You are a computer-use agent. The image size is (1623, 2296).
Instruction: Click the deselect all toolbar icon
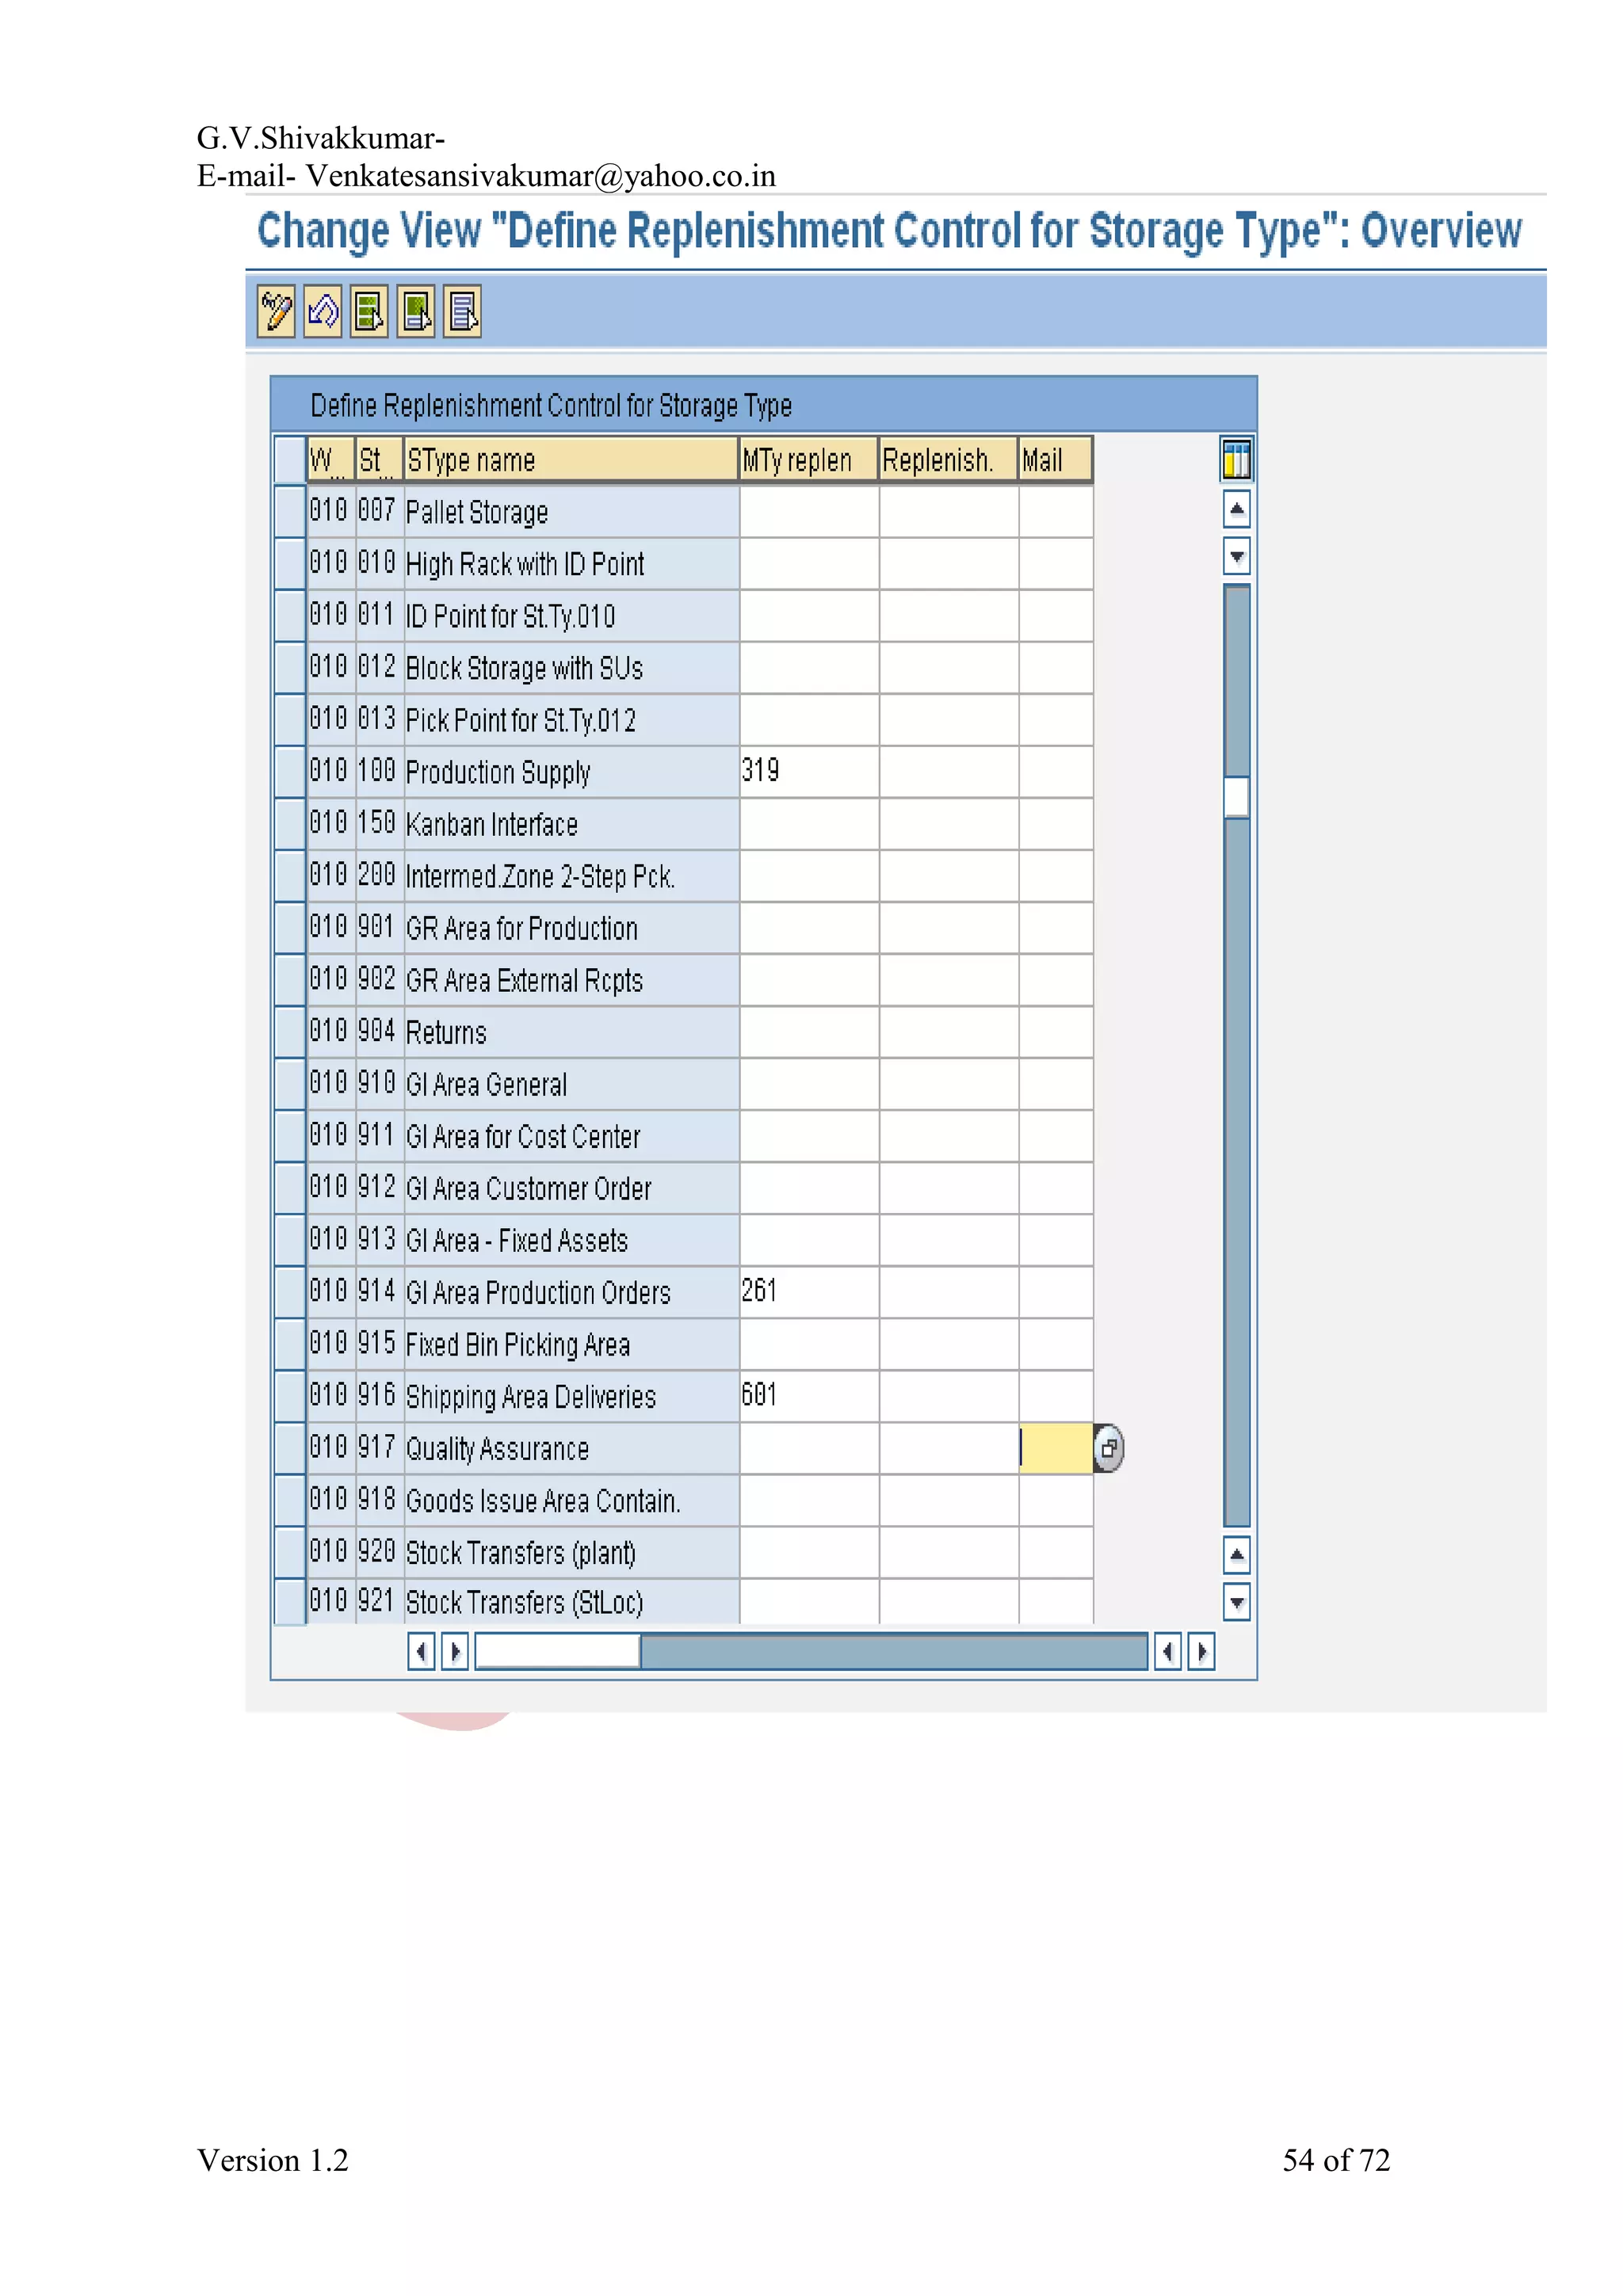click(462, 312)
